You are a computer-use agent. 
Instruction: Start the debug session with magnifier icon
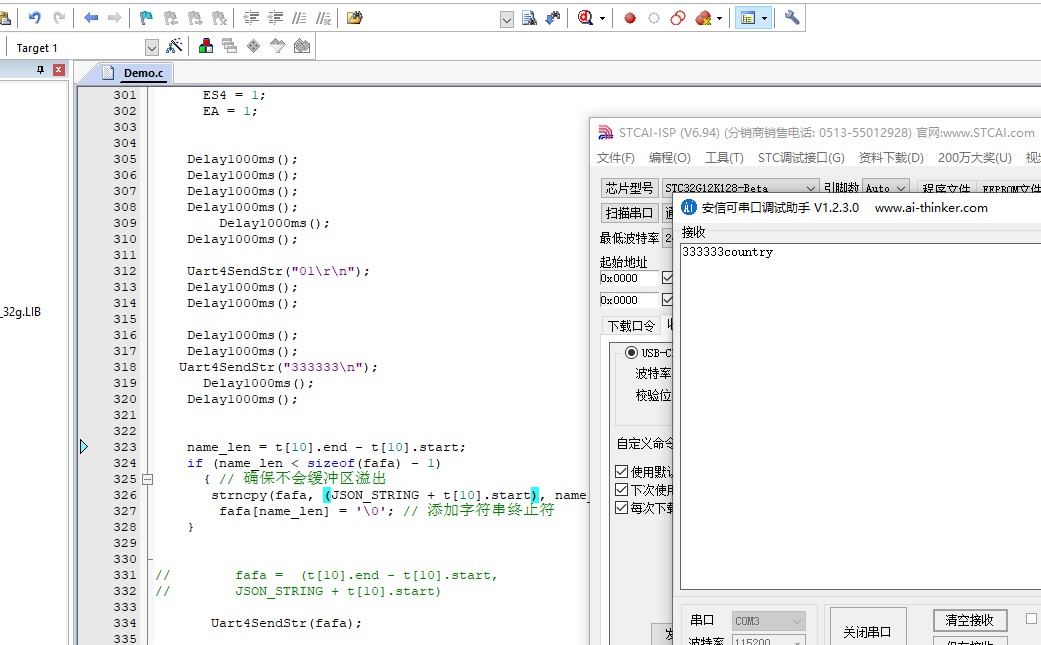tap(585, 18)
